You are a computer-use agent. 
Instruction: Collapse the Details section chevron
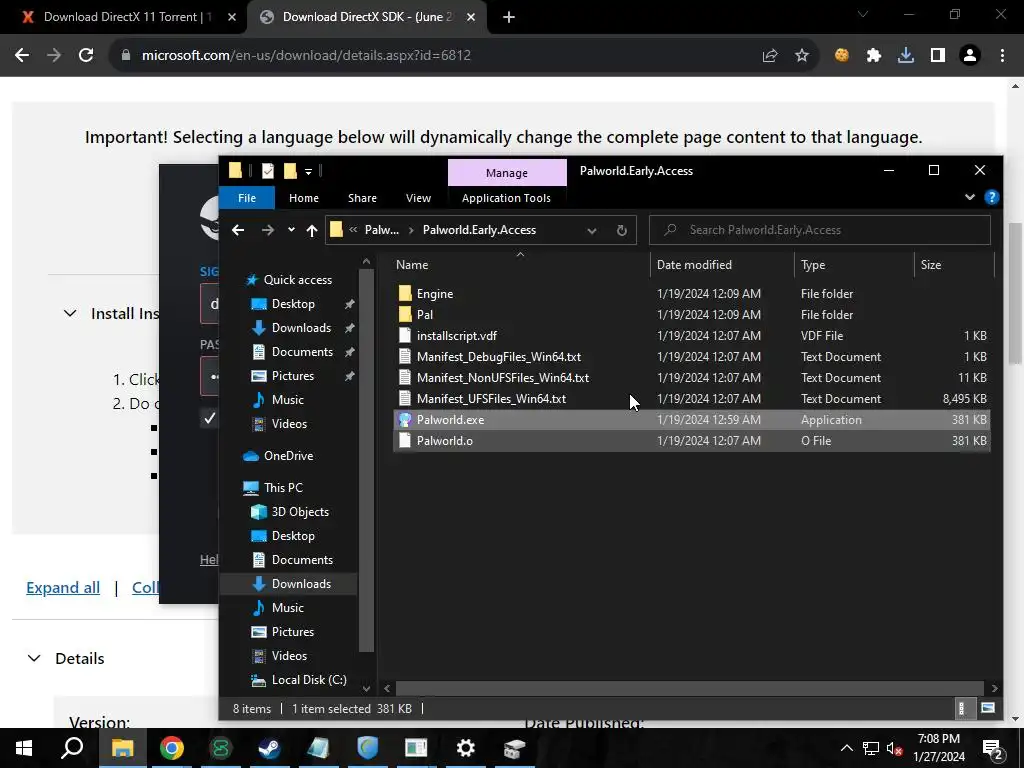tap(34, 658)
